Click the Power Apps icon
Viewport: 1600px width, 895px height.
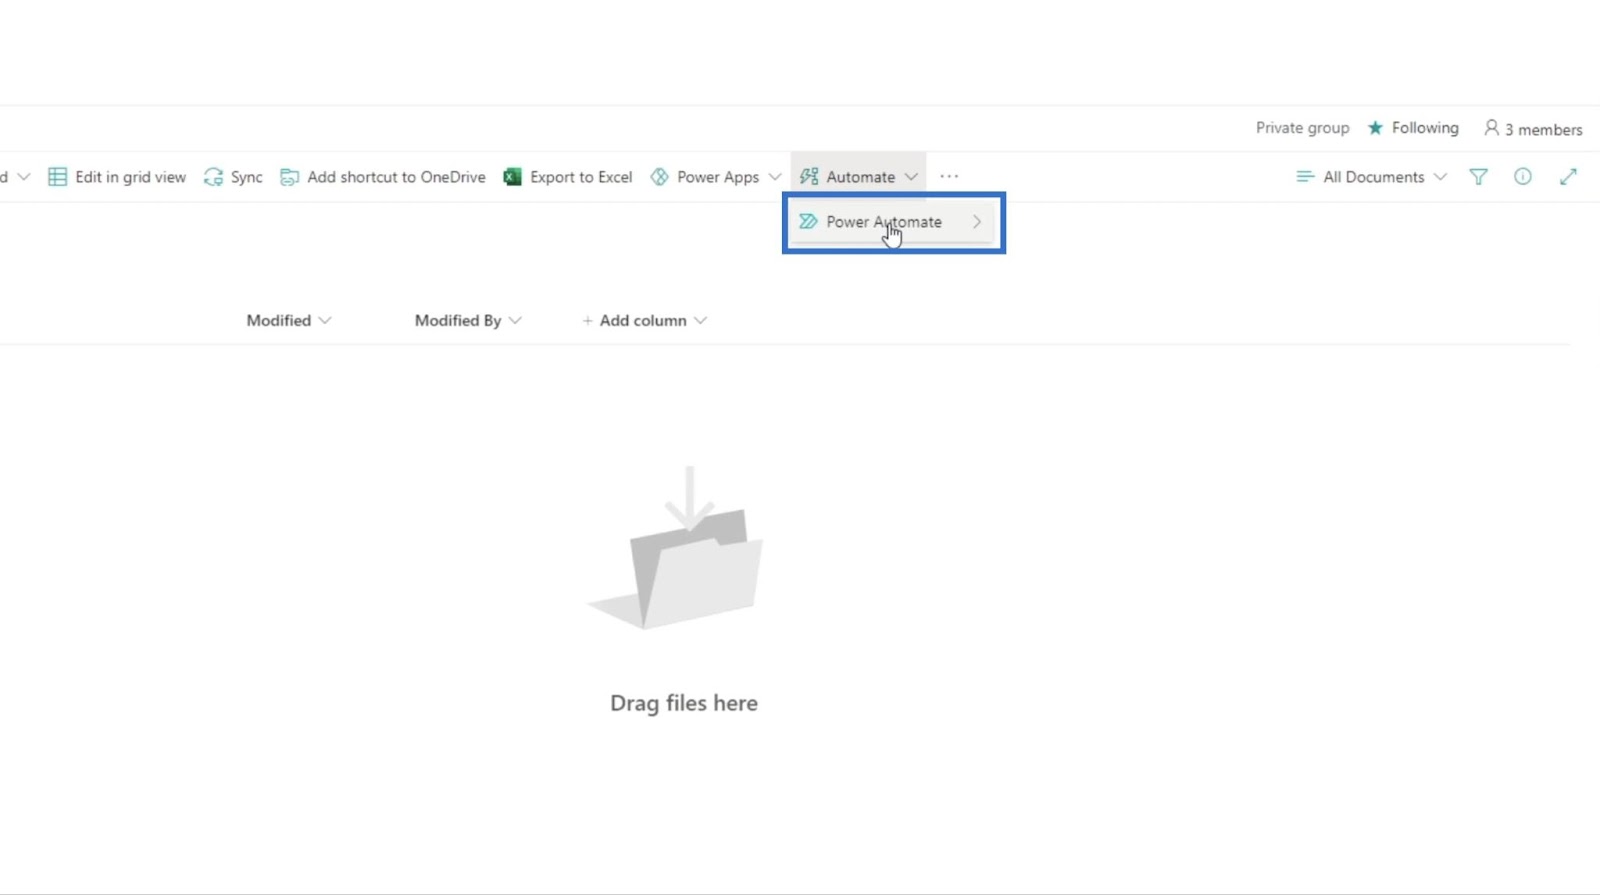point(659,177)
